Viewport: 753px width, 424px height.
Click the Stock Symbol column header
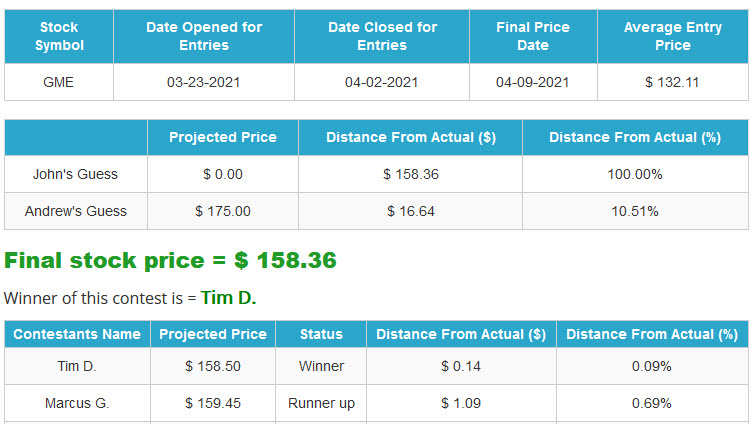pyautogui.click(x=59, y=36)
